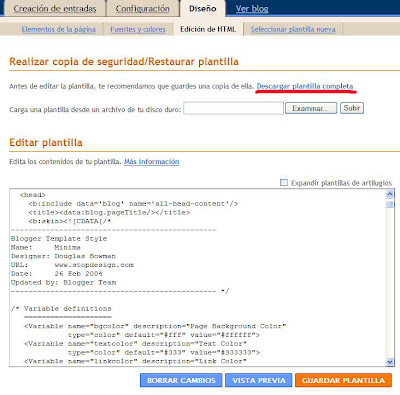Viewport: 400px width, 395px height.
Task: Click the linkcolor Variable line
Action: (135, 361)
